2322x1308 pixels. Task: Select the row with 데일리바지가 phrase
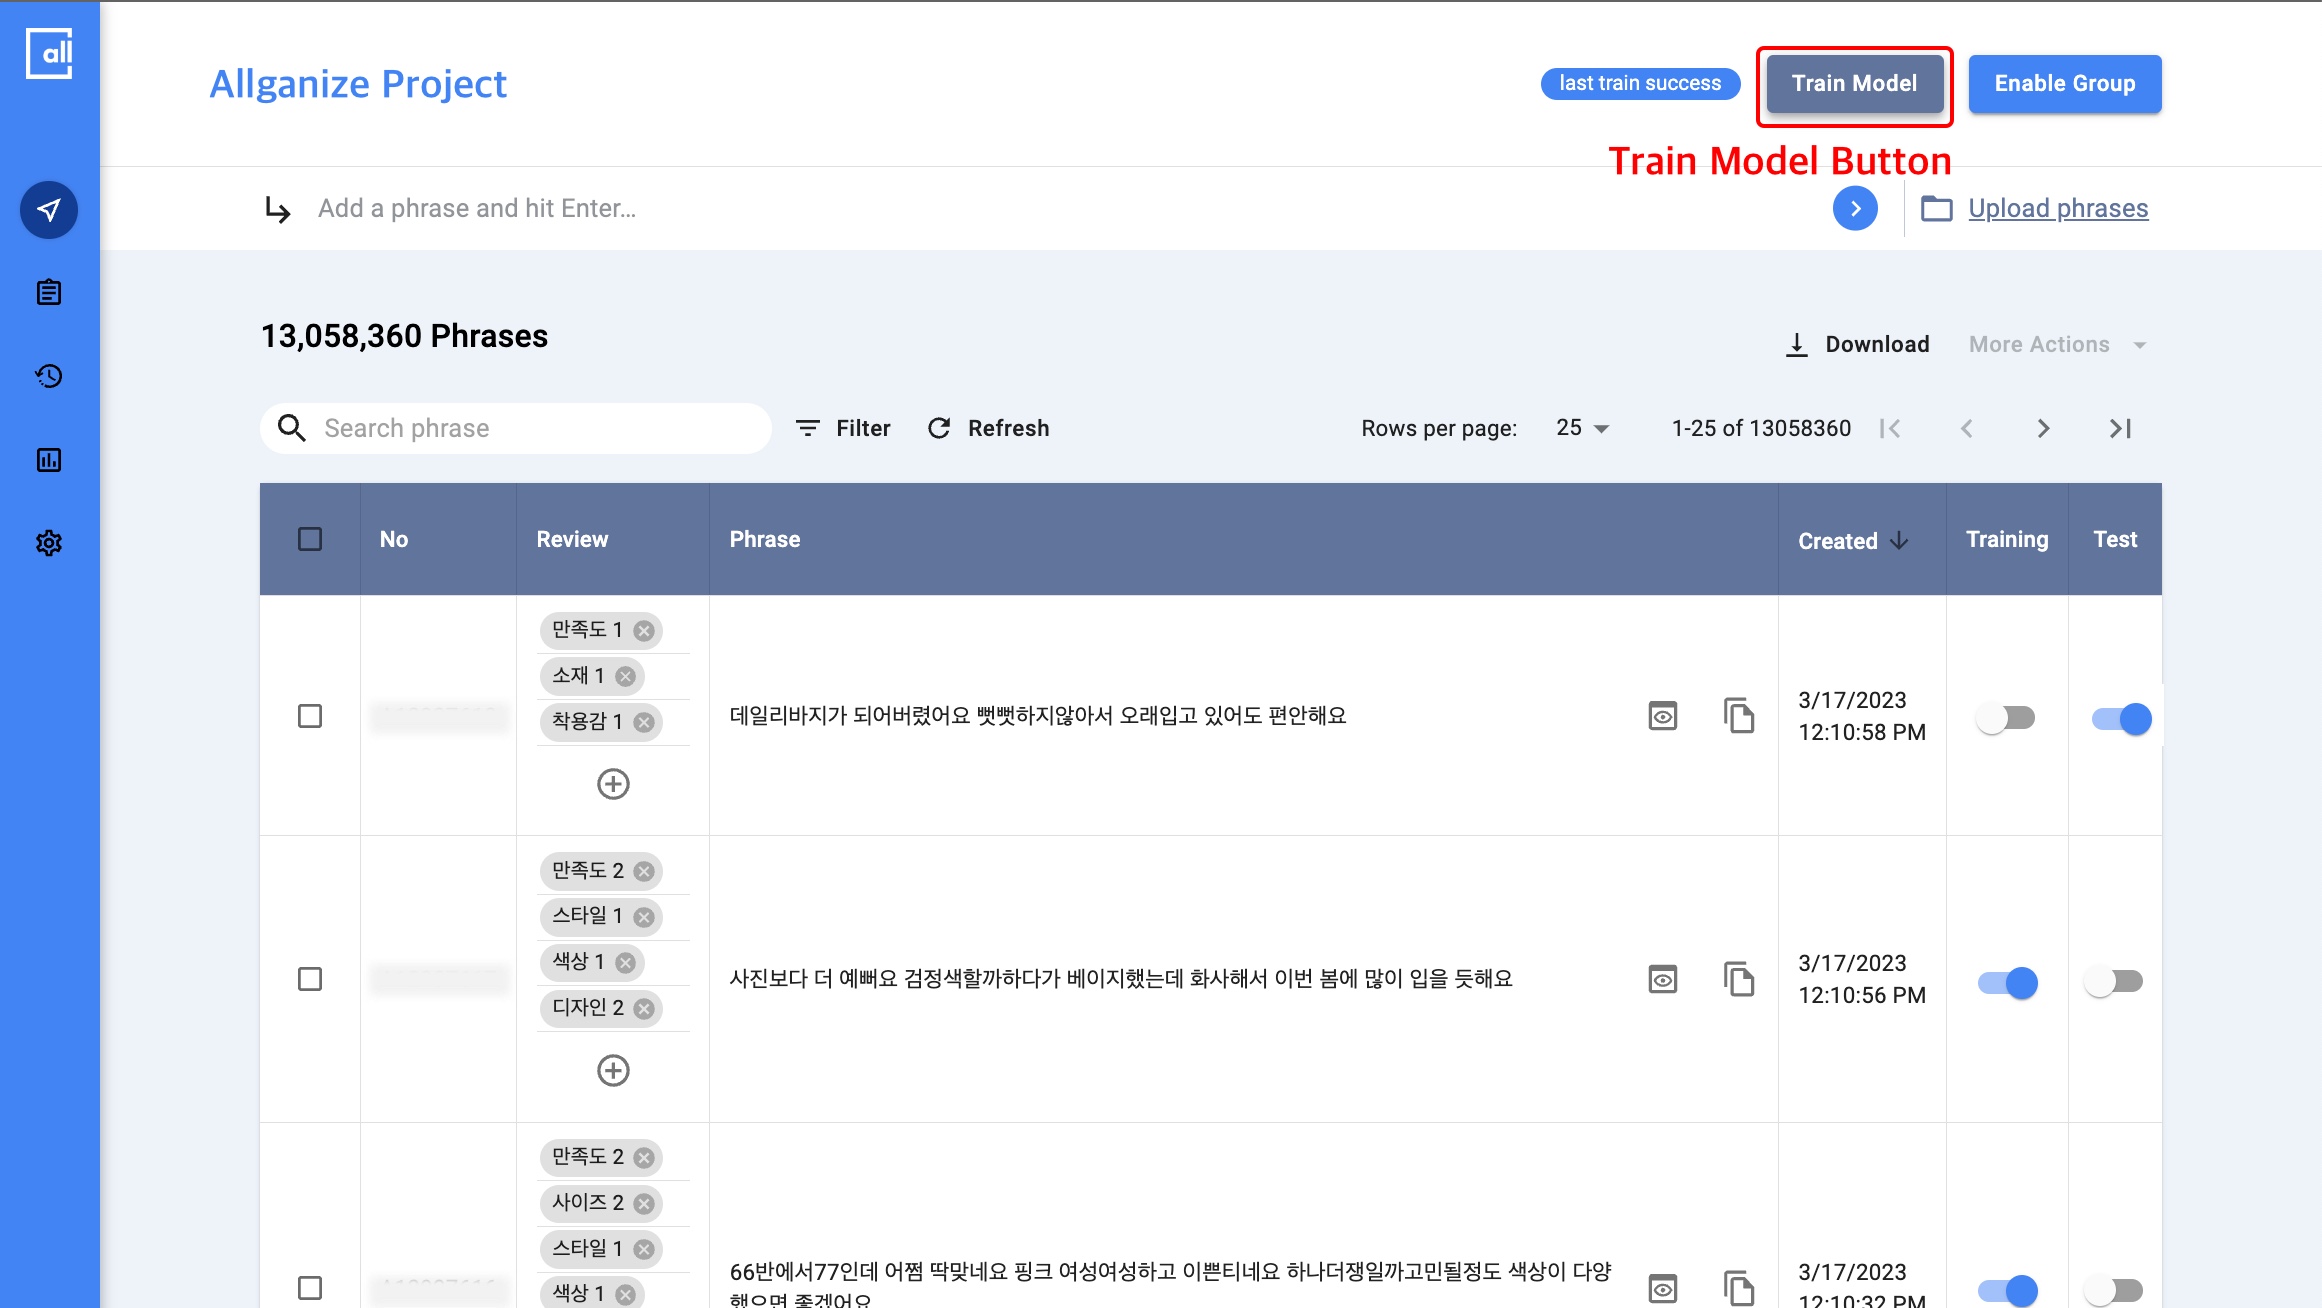pyautogui.click(x=310, y=716)
